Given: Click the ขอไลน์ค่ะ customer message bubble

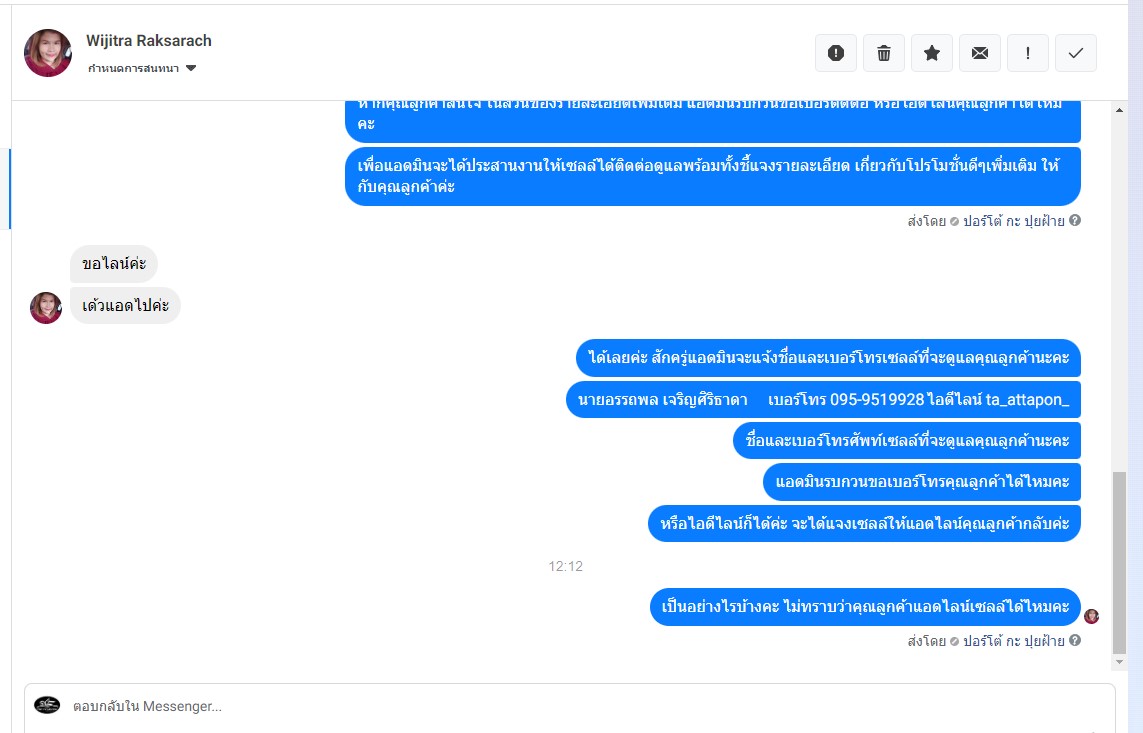Looking at the screenshot, I should point(114,264).
